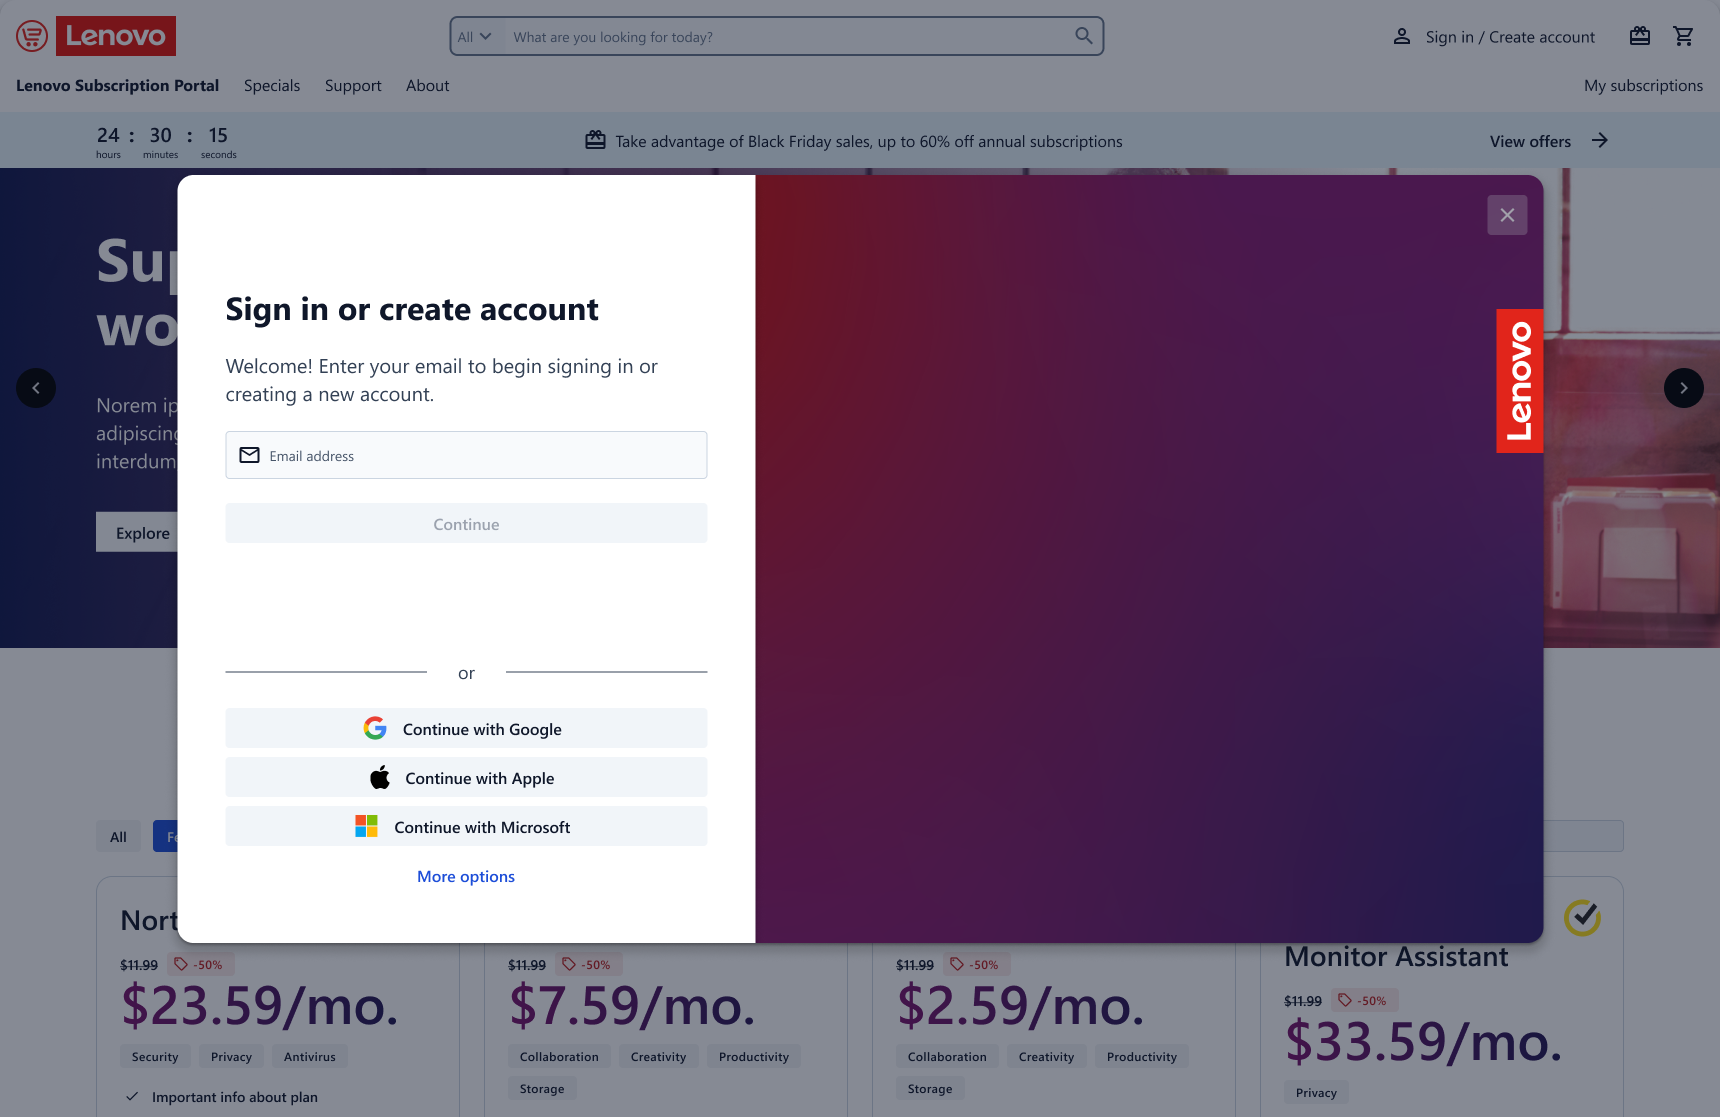The width and height of the screenshot is (1720, 1117).
Task: Choose Continue with Microsoft
Action: coord(466,826)
